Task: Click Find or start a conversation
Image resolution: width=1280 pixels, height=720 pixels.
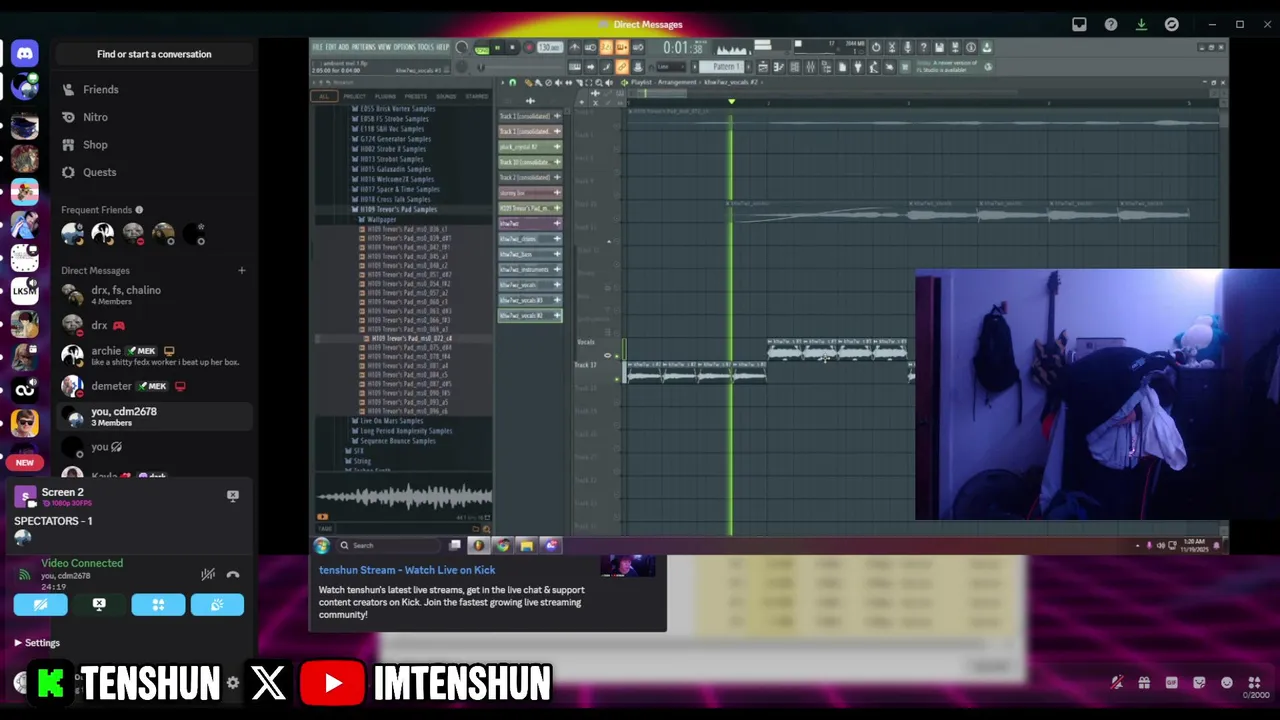Action: (154, 54)
